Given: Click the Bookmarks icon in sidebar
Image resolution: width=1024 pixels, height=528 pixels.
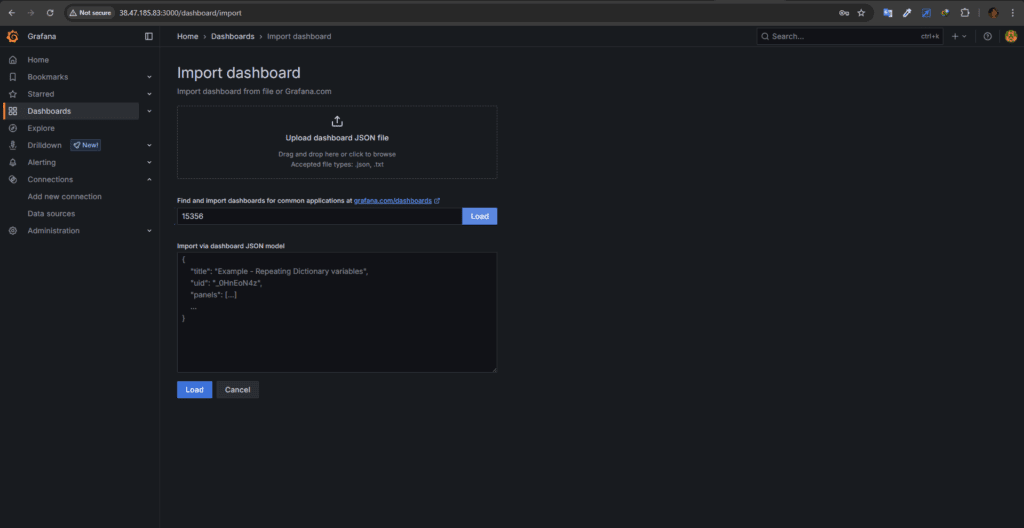Looking at the screenshot, I should coord(12,77).
